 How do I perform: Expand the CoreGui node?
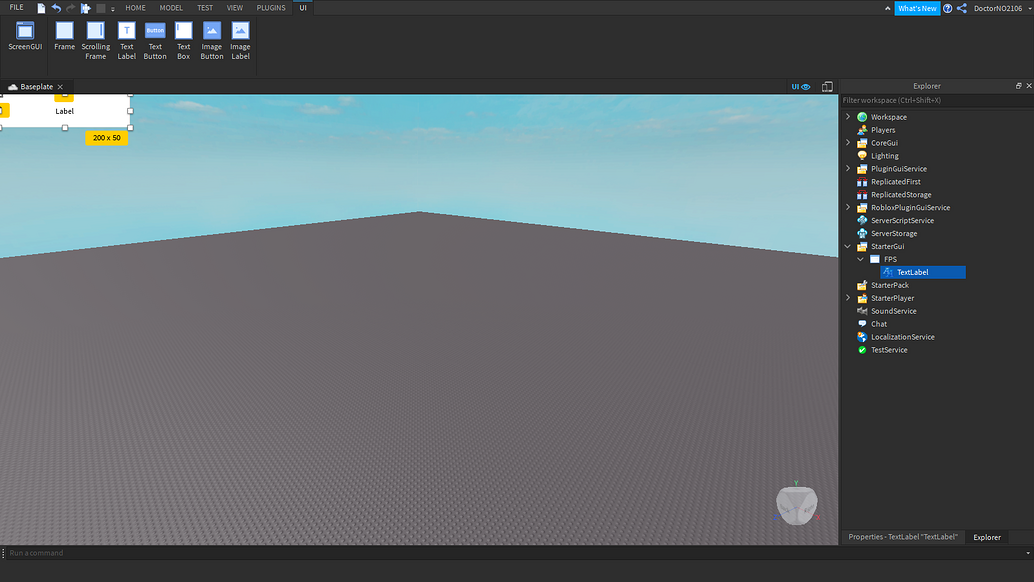coord(848,142)
